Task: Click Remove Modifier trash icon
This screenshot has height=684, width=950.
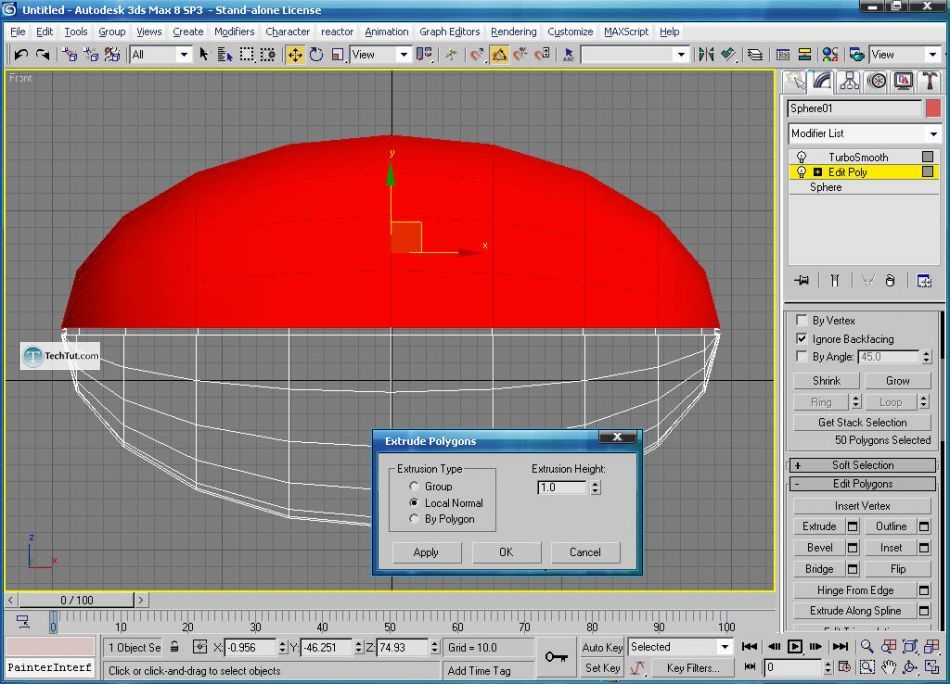Action: (889, 281)
